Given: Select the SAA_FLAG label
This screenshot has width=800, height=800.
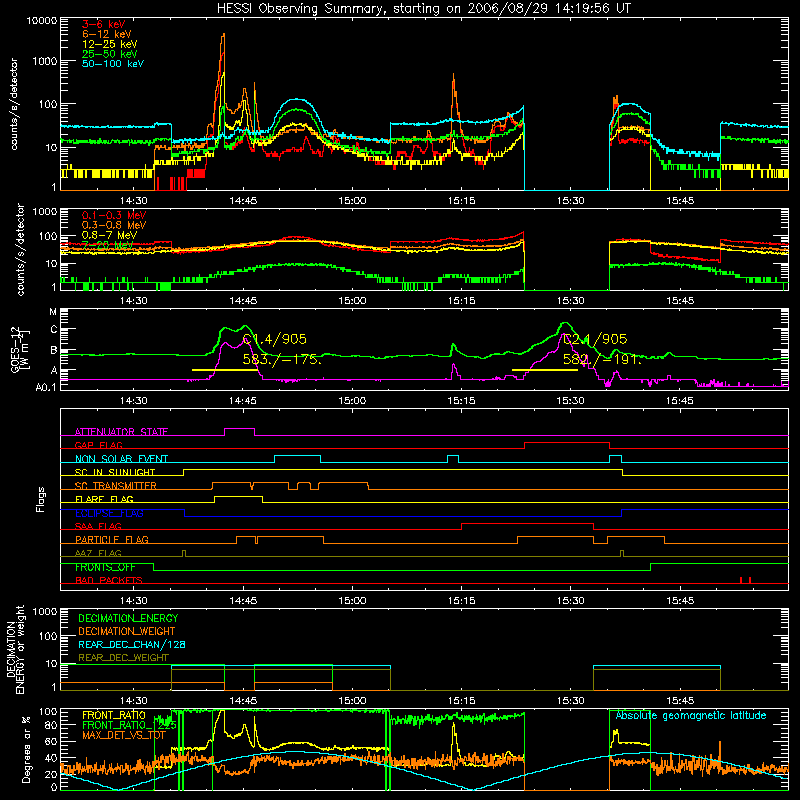Looking at the screenshot, I should point(98,526).
